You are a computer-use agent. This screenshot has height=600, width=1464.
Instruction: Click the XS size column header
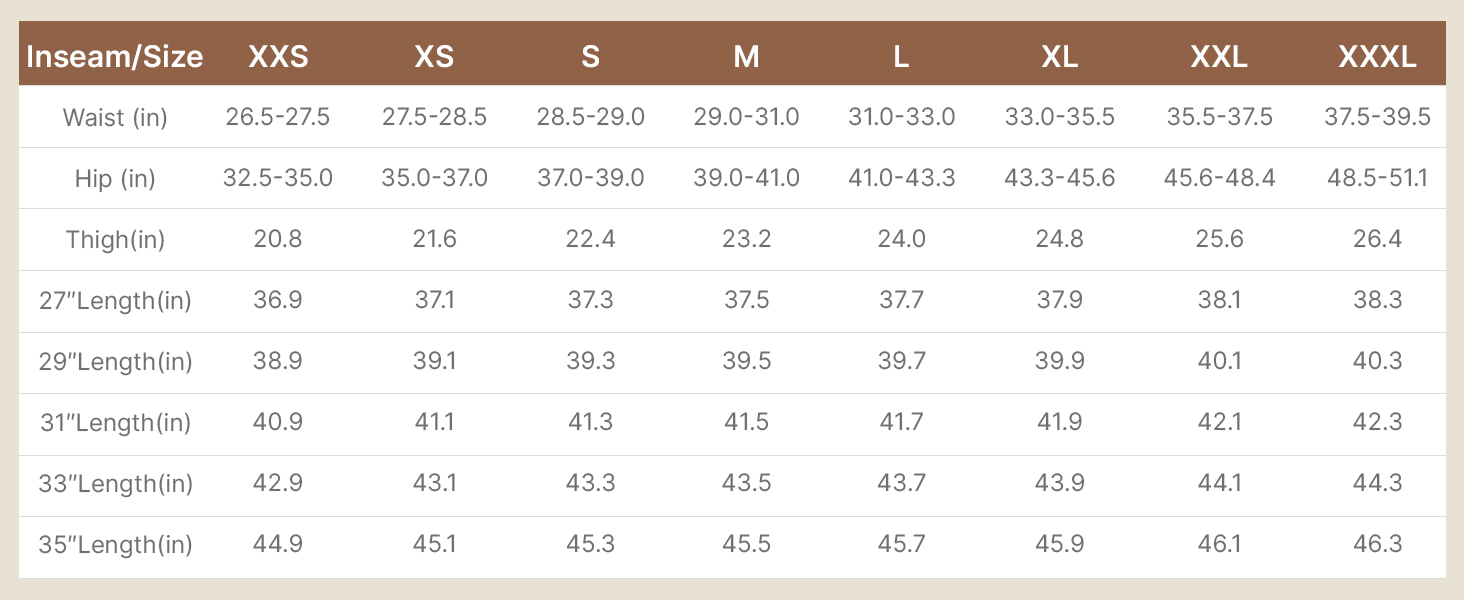click(x=434, y=56)
